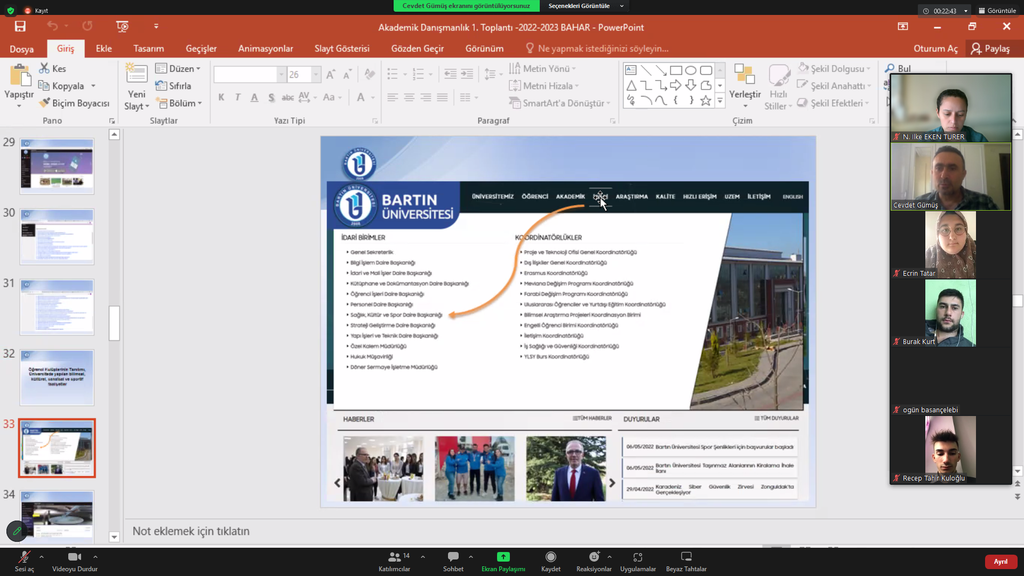Image resolution: width=1024 pixels, height=576 pixels.
Task: Click the notes area 'Not eklemek için tıklatın'
Action: pos(191,531)
